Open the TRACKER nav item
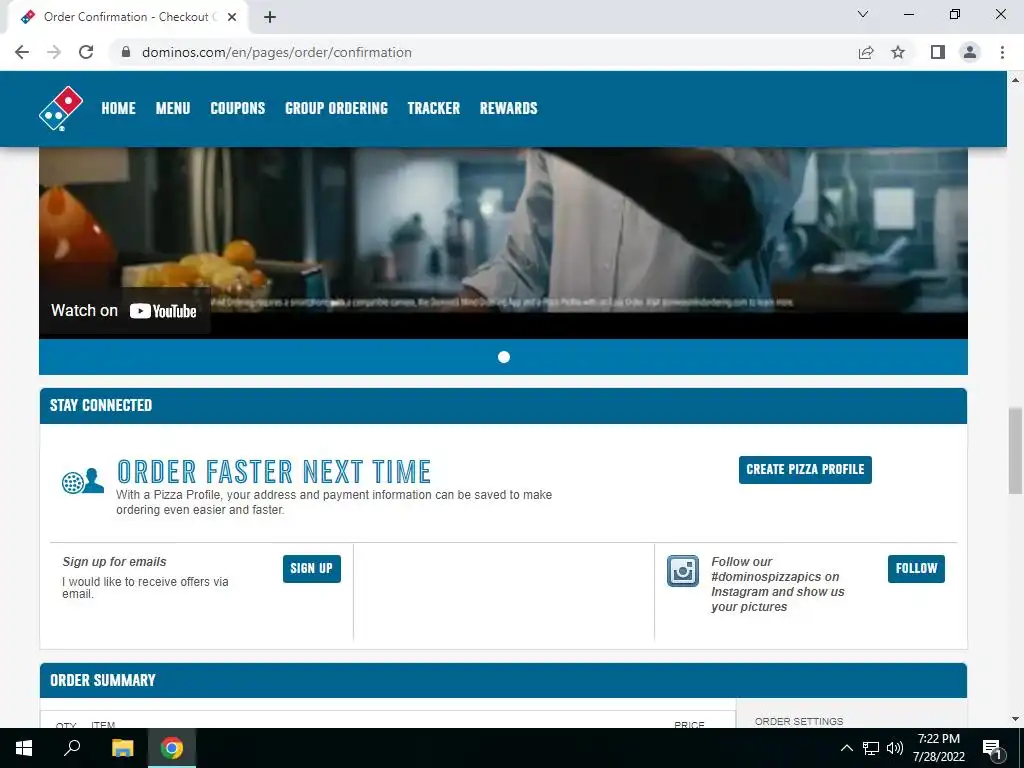This screenshot has width=1024, height=768. pos(434,108)
